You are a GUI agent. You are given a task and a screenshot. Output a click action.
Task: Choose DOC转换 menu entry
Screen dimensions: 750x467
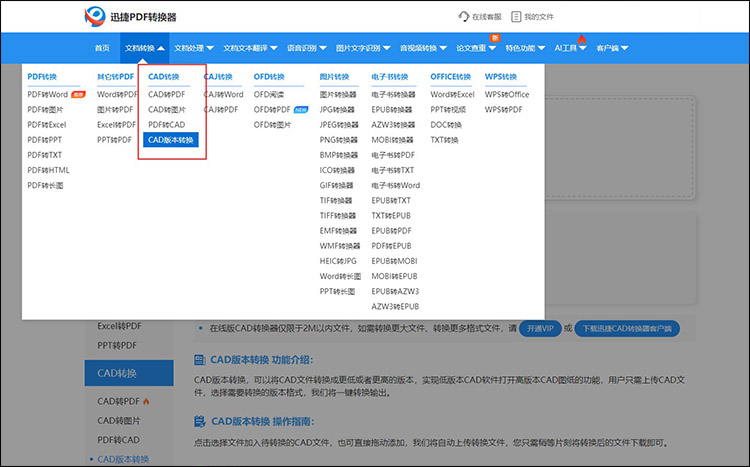click(x=446, y=124)
